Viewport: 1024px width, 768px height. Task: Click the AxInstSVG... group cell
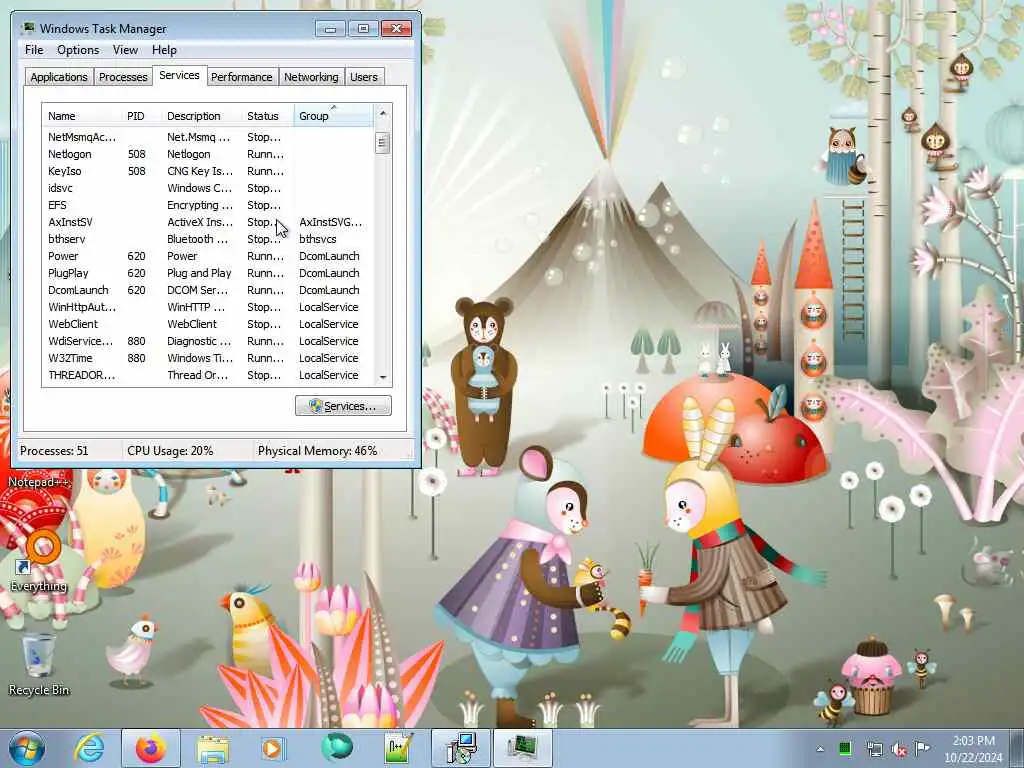(x=330, y=222)
